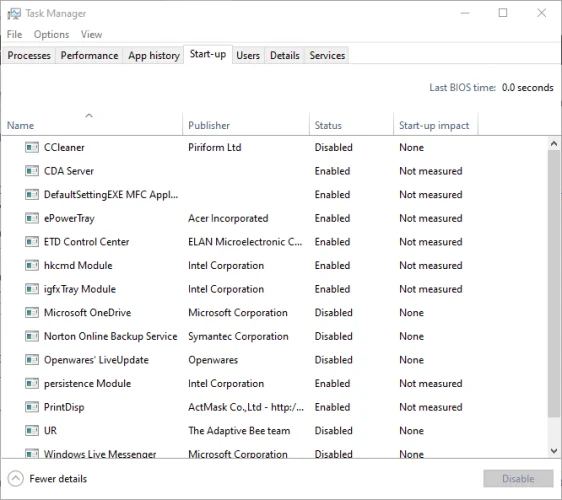Click the scrollbar down arrow
The image size is (562, 500).
[554, 451]
